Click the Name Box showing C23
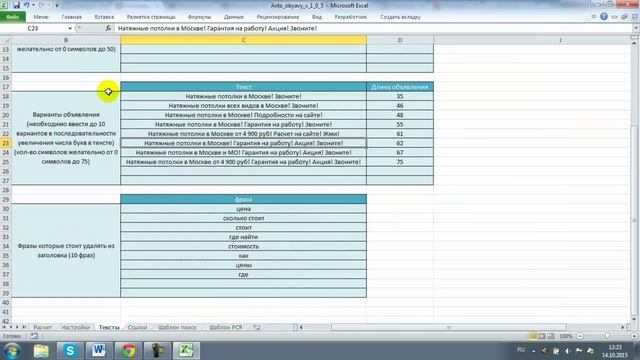Image resolution: width=640 pixels, height=360 pixels. 33,28
